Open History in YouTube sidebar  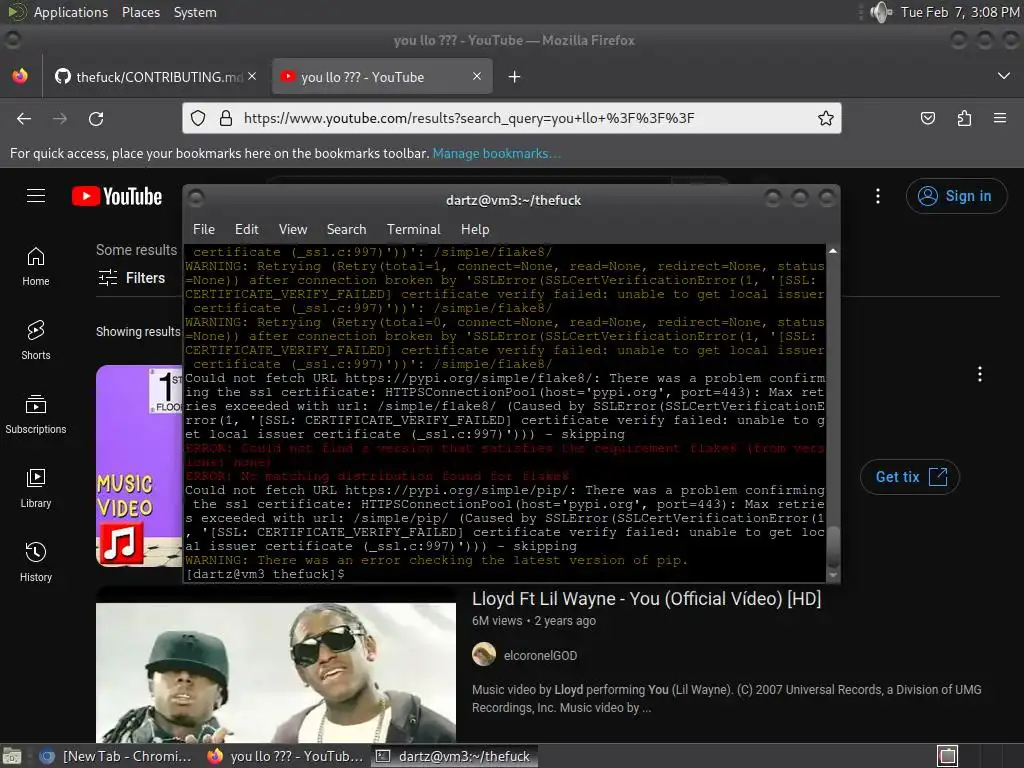pos(36,562)
